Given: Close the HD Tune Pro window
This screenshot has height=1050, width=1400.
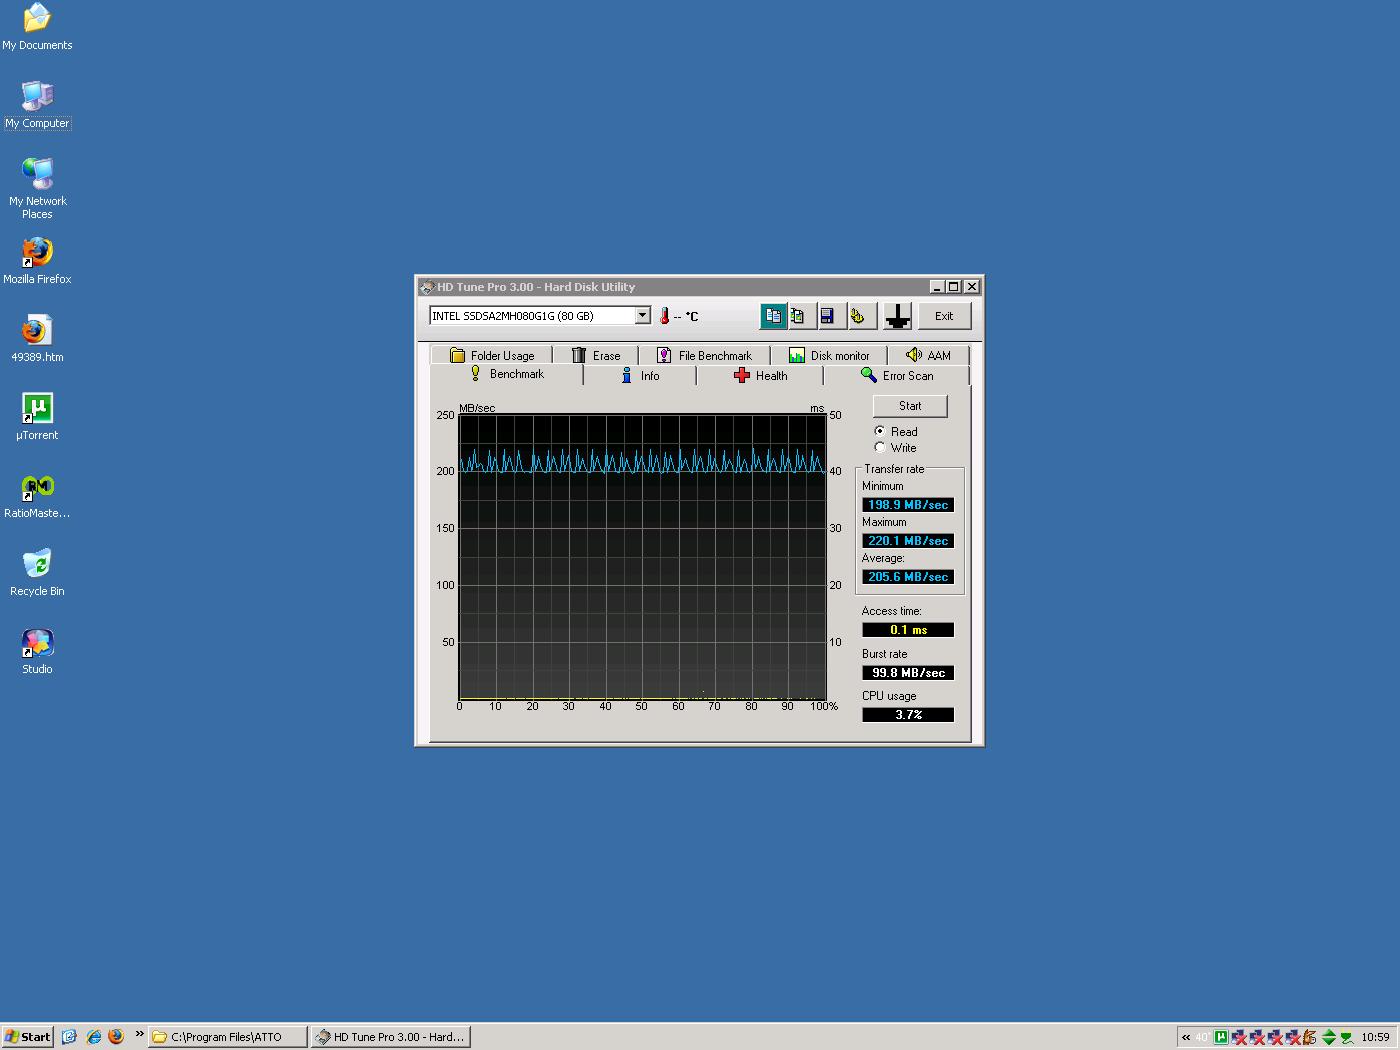Looking at the screenshot, I should point(971,287).
